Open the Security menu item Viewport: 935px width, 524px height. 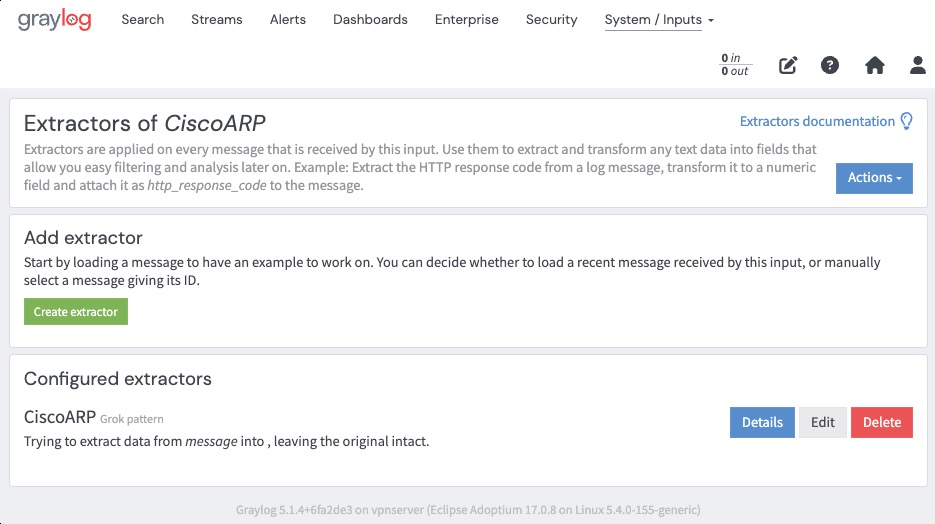click(x=552, y=20)
